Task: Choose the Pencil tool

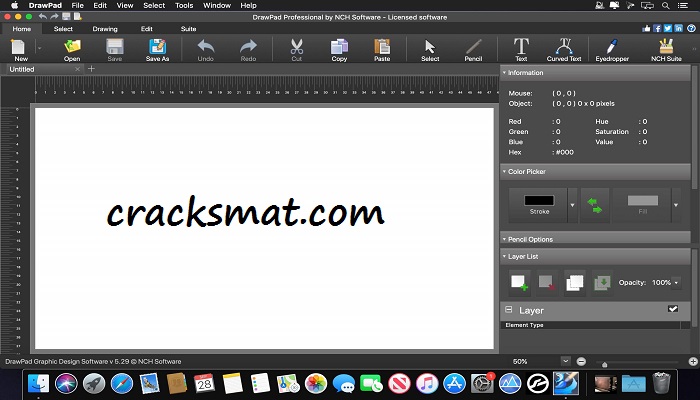Action: click(x=473, y=50)
